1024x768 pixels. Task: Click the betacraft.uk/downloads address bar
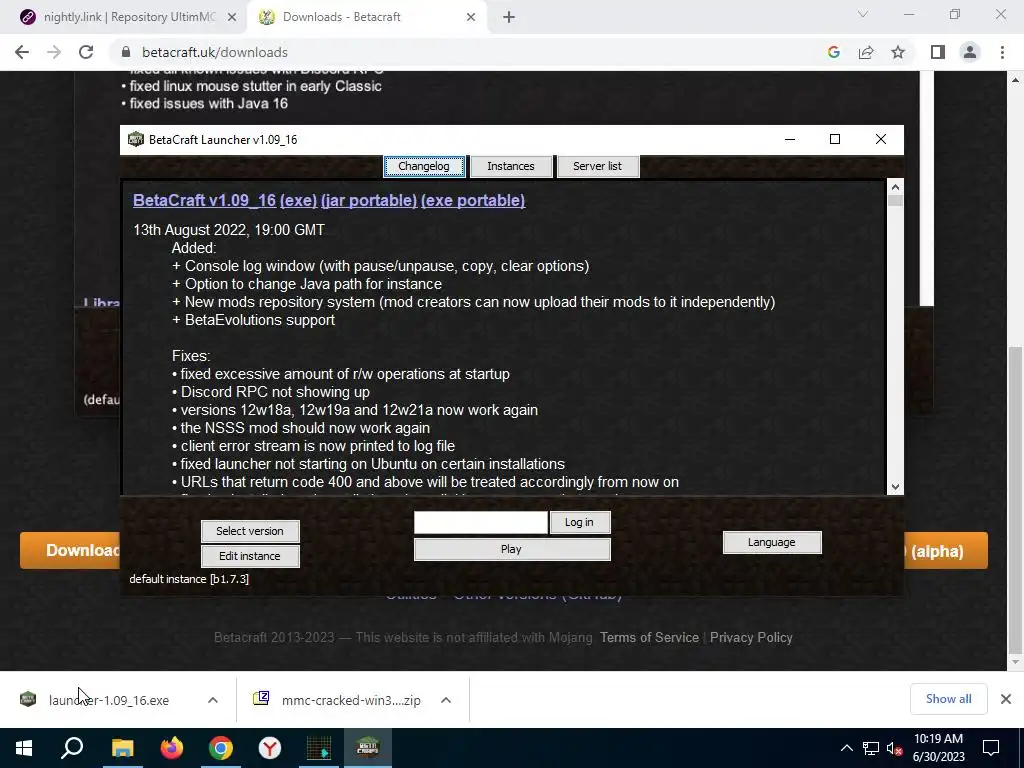(x=457, y=52)
